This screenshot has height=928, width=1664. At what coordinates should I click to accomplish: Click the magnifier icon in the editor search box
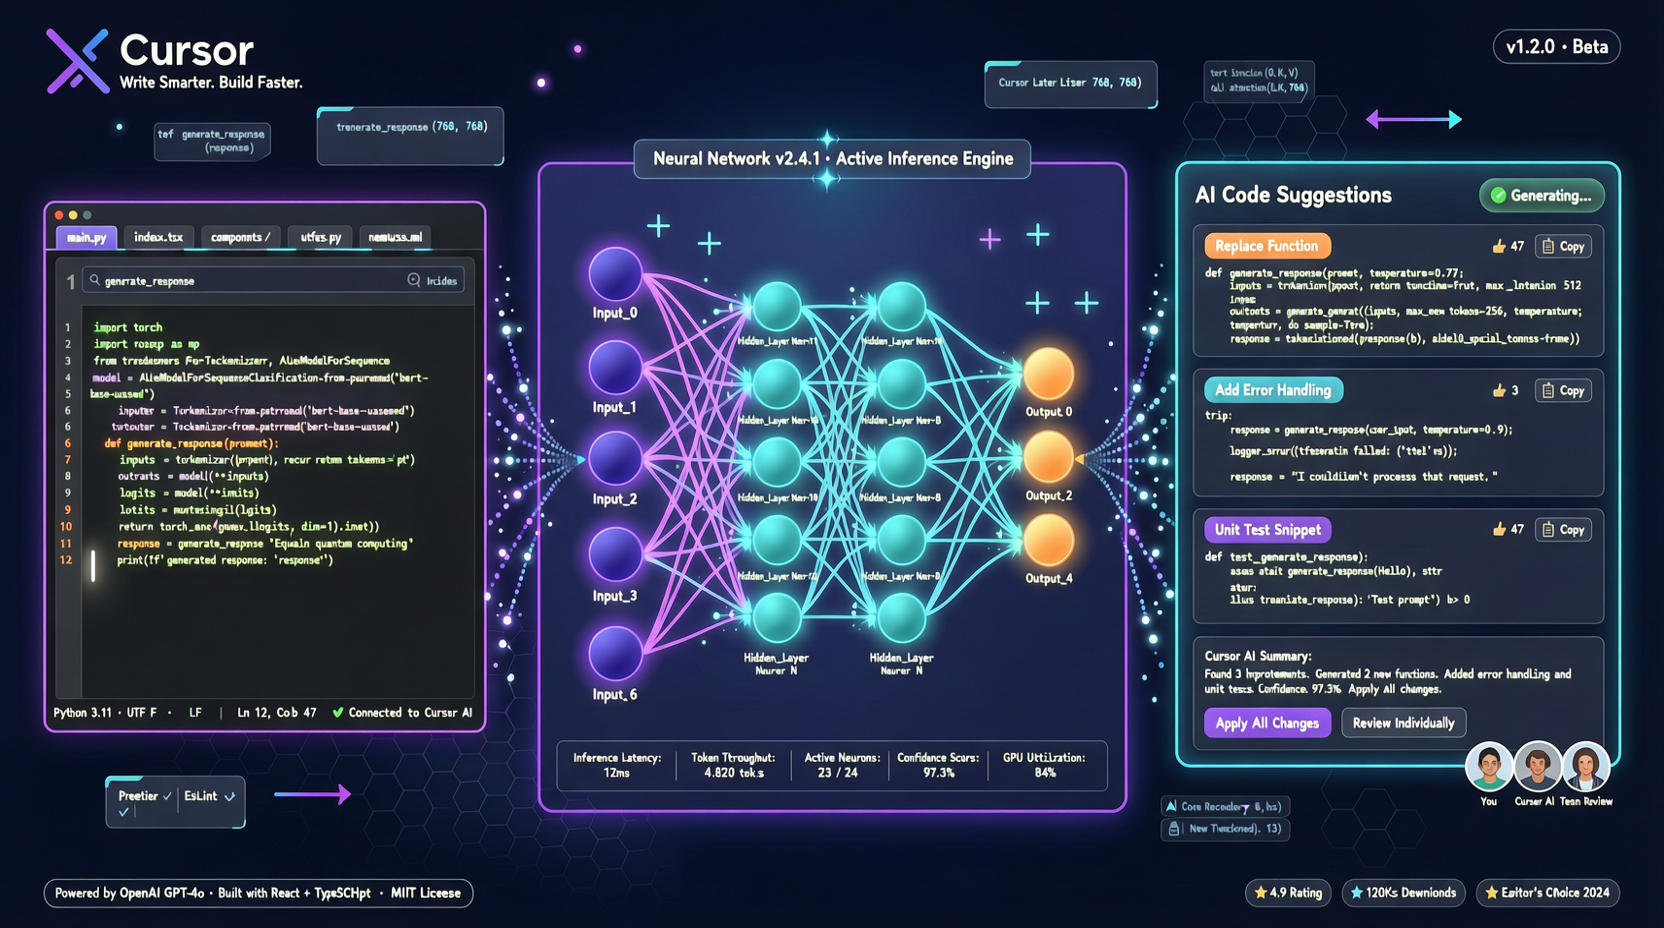(95, 281)
